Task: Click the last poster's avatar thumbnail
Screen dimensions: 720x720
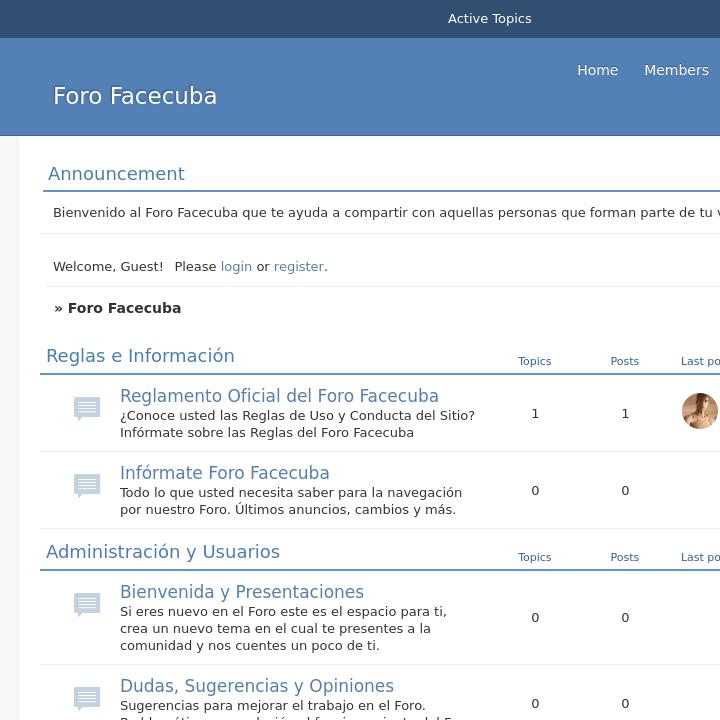Action: point(699,411)
